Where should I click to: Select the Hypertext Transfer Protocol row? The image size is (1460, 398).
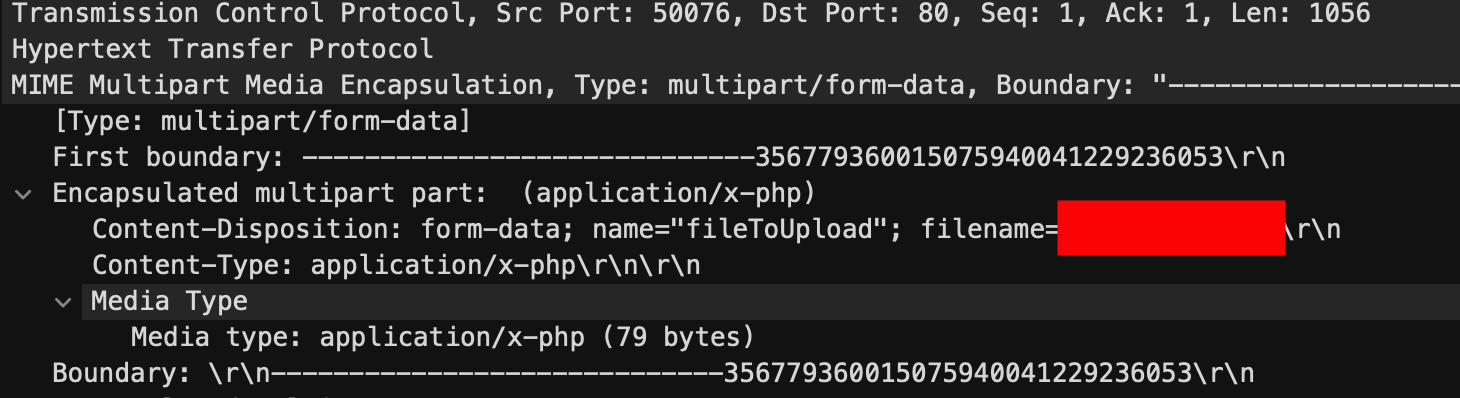(x=730, y=50)
